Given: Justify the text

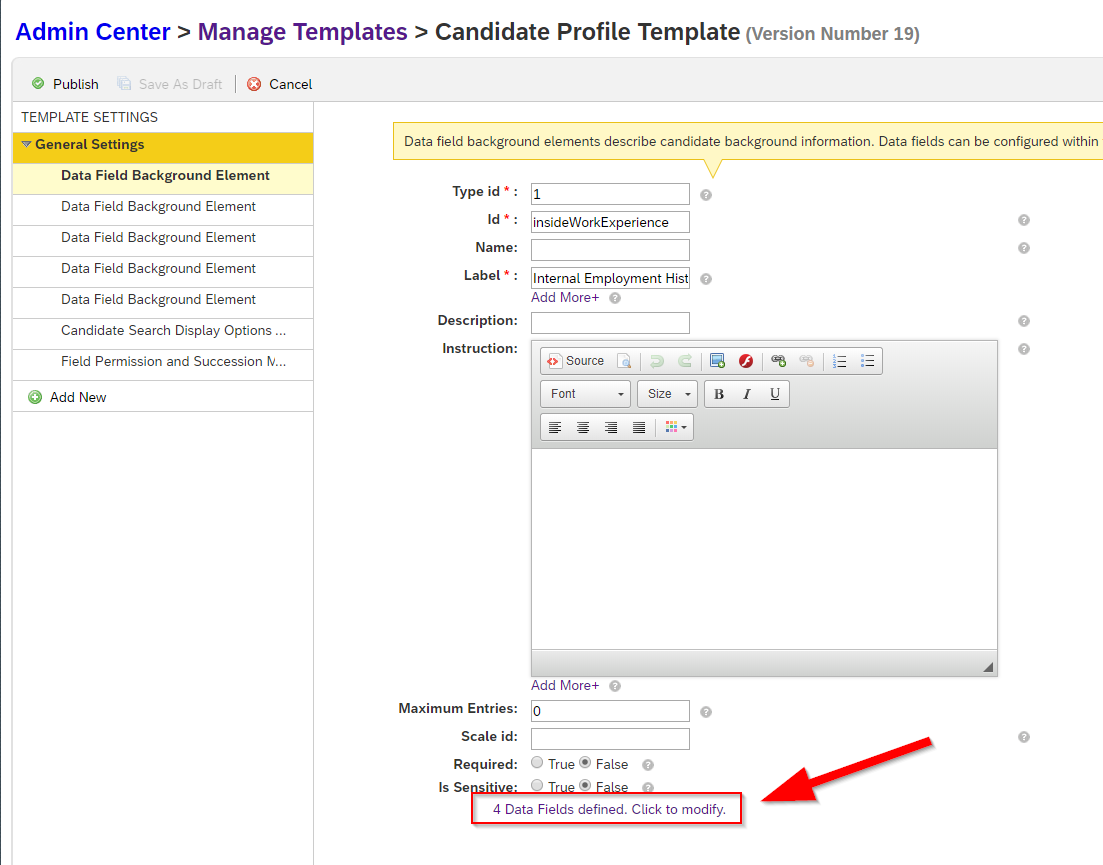Looking at the screenshot, I should pos(639,428).
